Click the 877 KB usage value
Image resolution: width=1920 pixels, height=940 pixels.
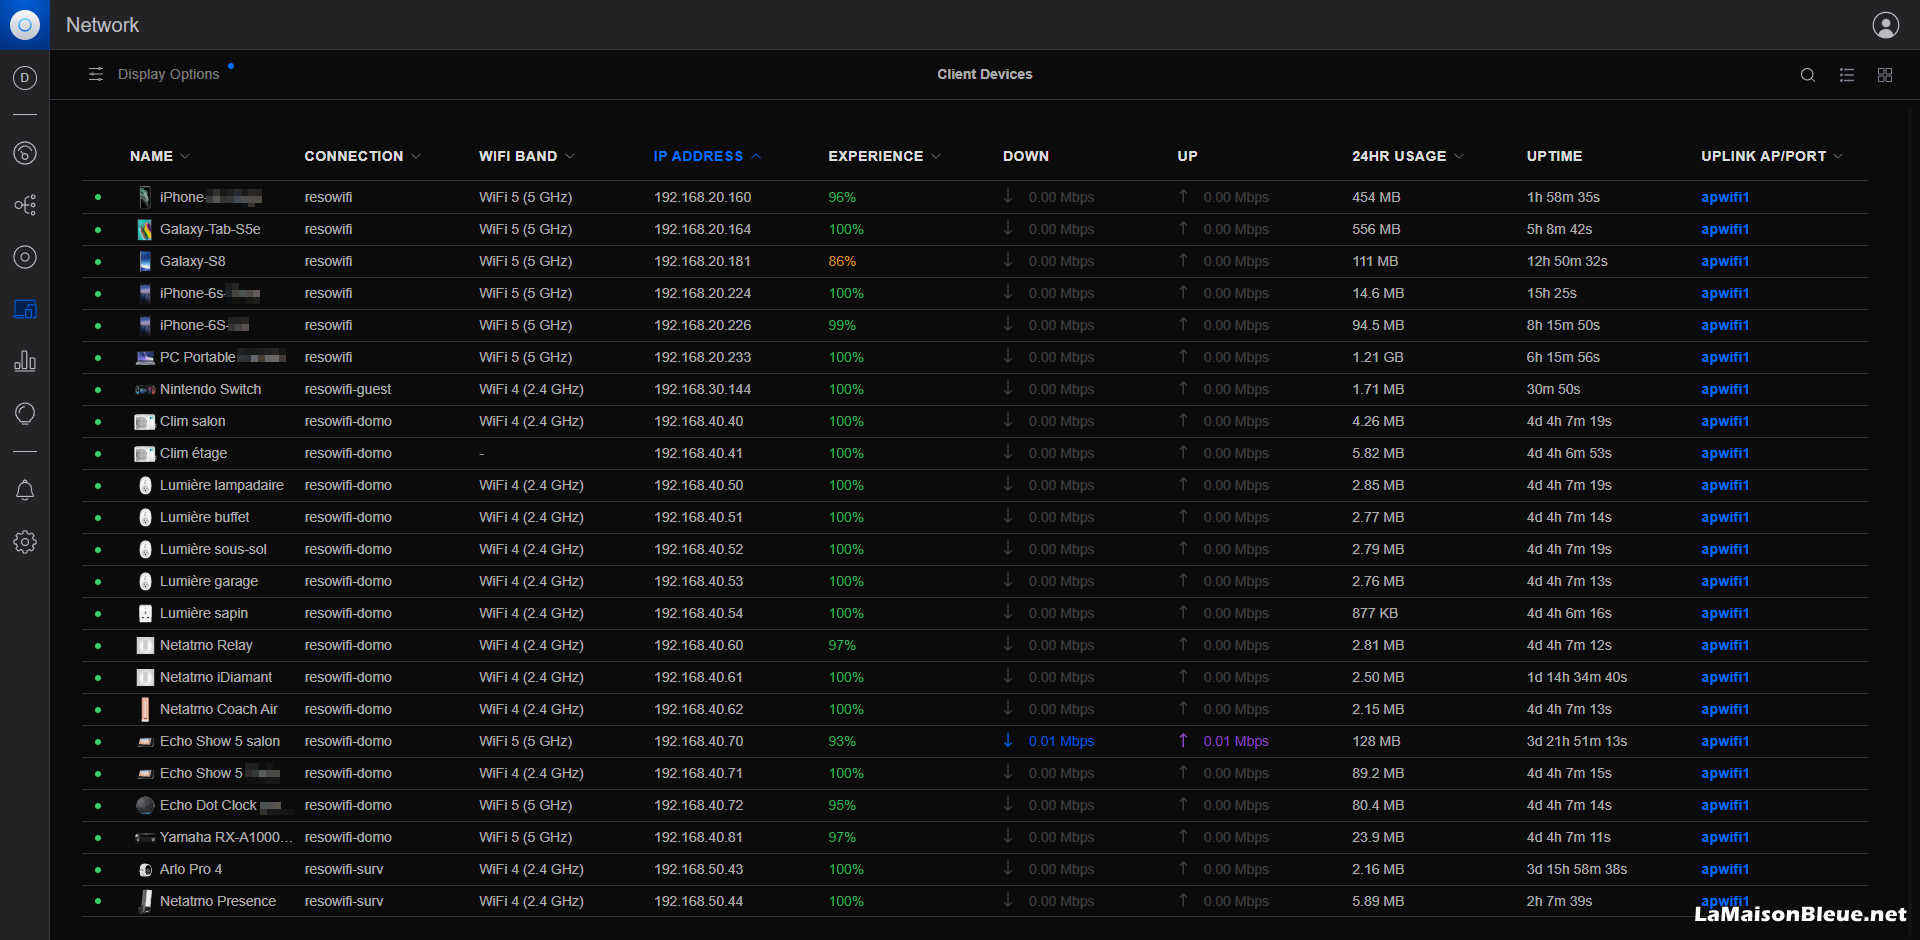(x=1375, y=614)
